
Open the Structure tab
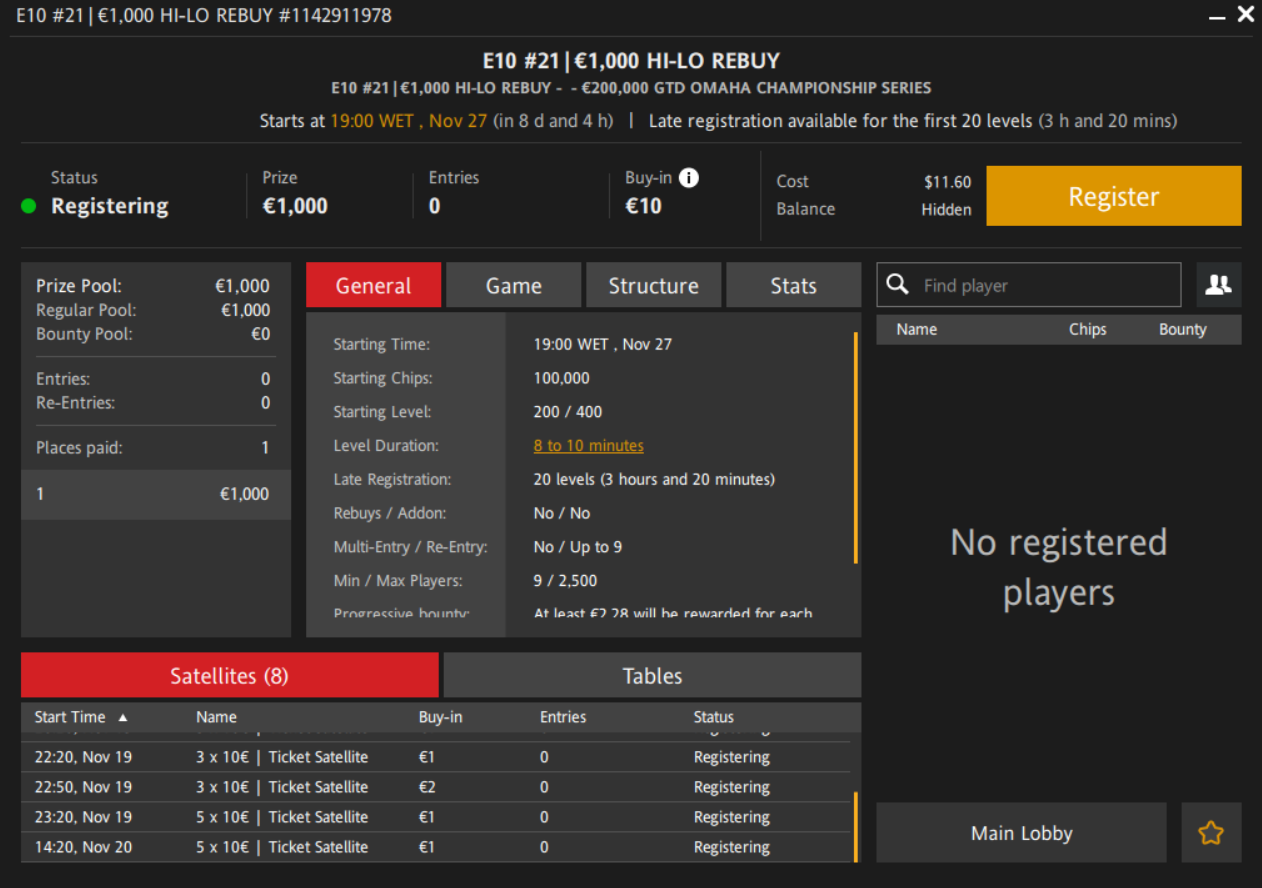(x=653, y=286)
